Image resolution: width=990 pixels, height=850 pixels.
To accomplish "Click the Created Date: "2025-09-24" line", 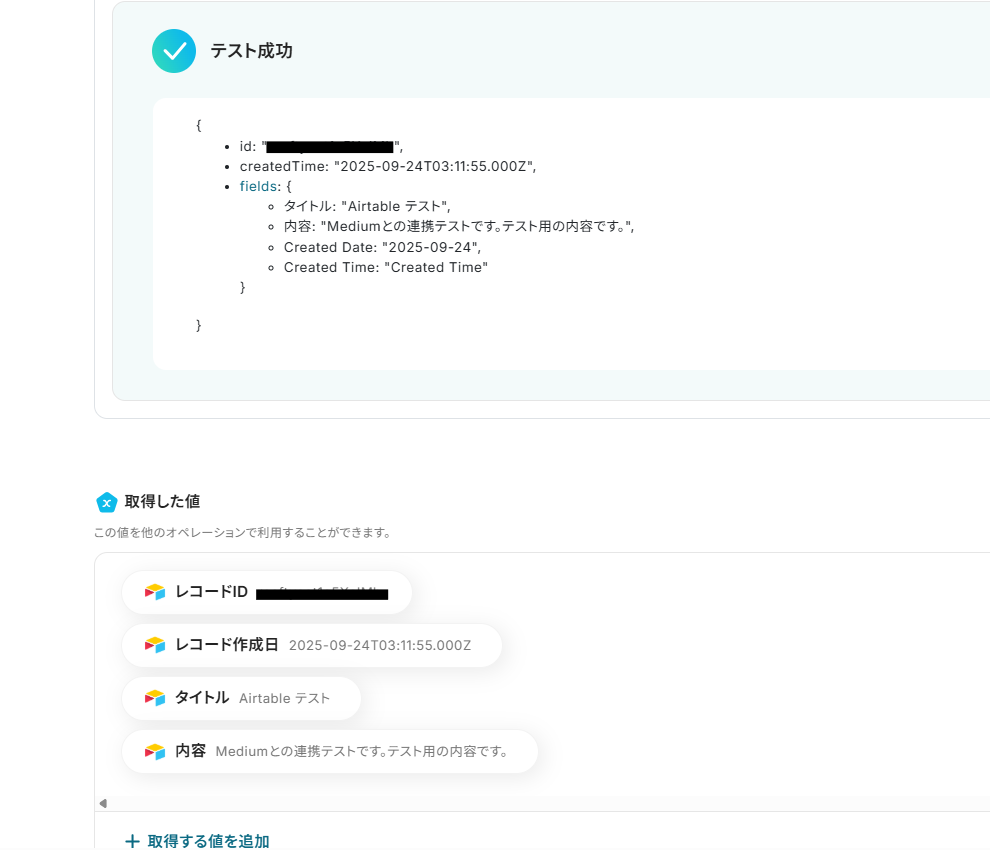I will 382,248.
